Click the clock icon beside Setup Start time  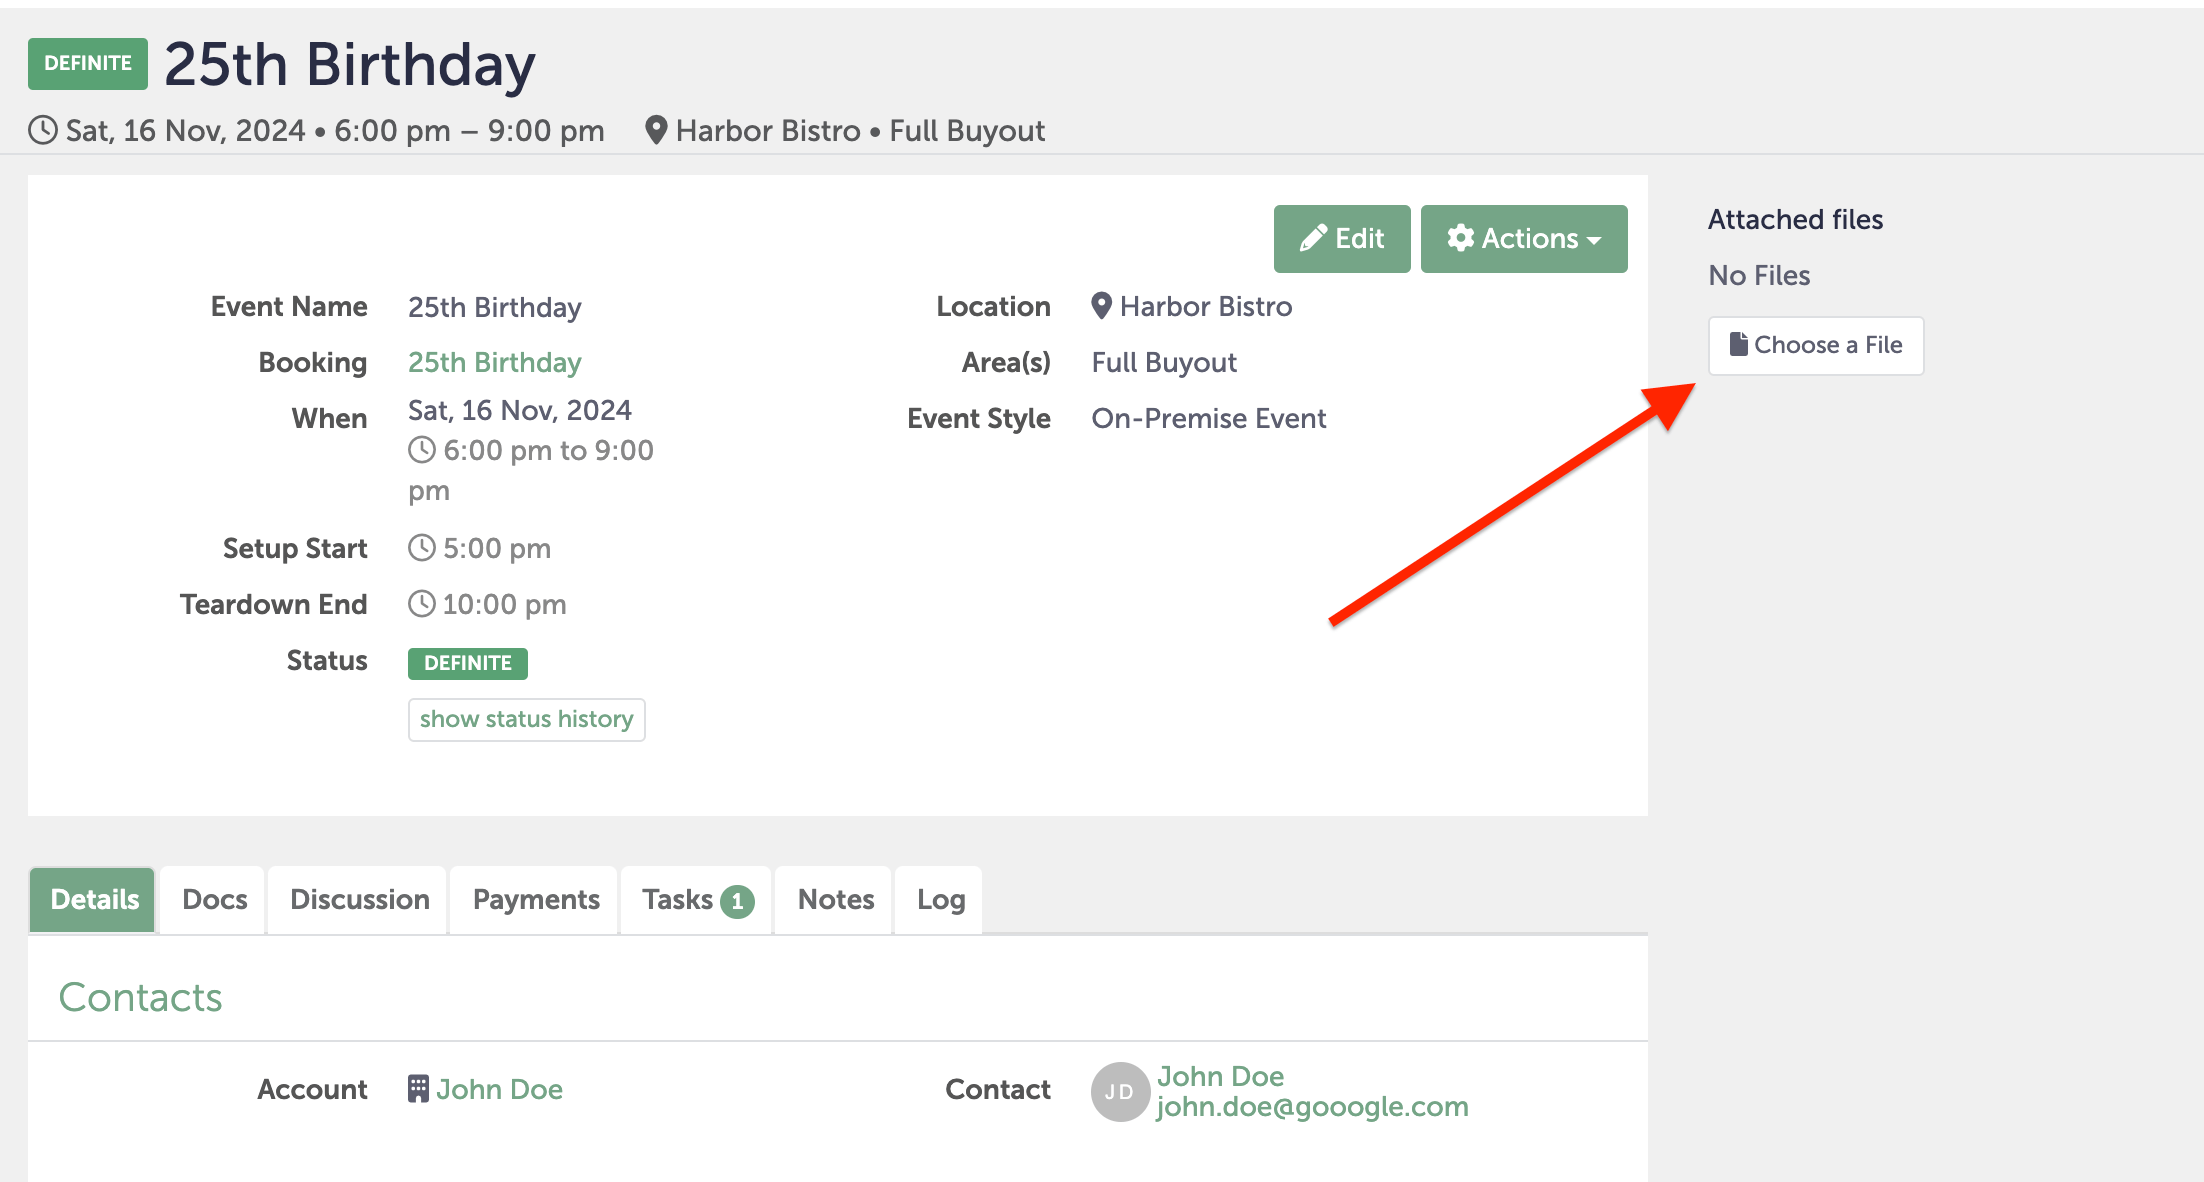pos(422,548)
